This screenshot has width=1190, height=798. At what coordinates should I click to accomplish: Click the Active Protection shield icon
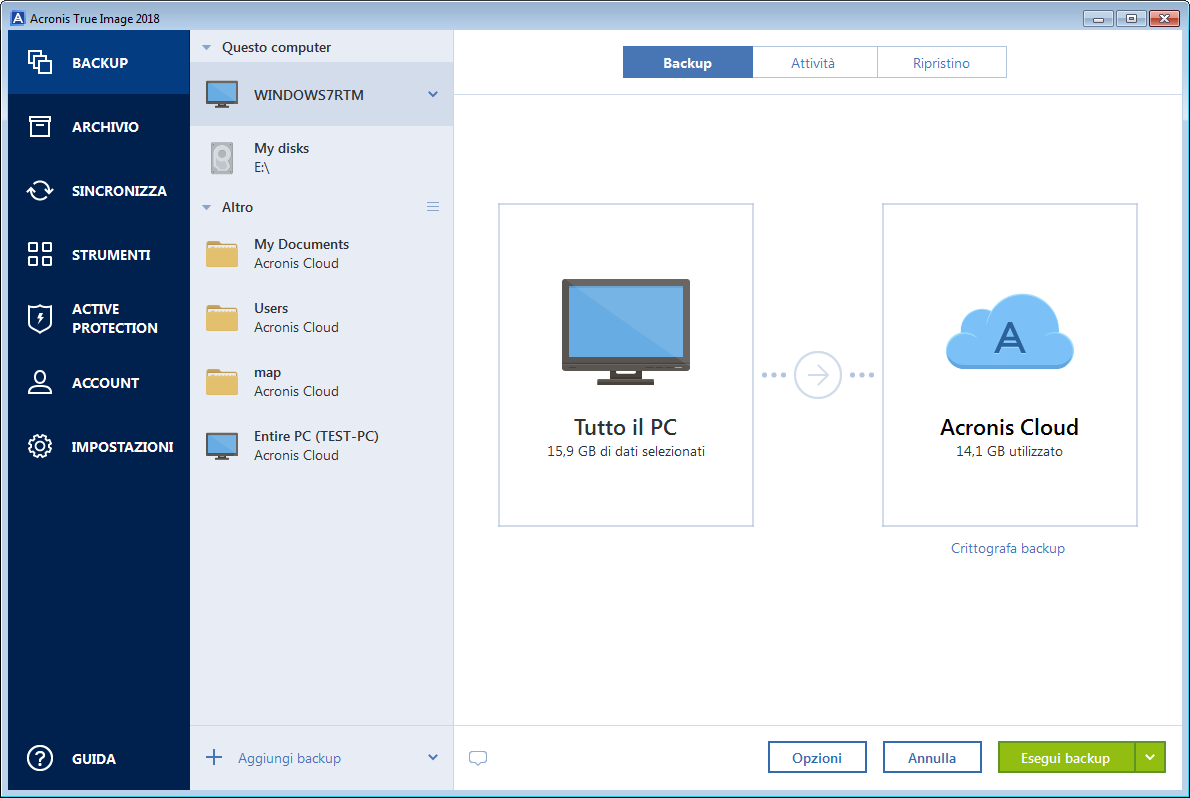[x=39, y=318]
